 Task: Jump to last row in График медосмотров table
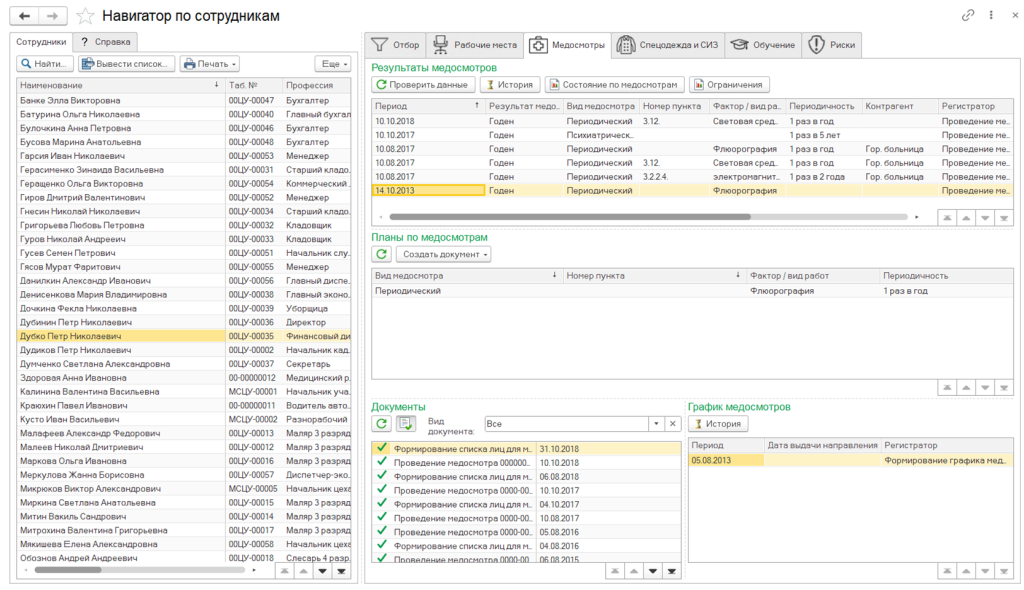[1004, 571]
